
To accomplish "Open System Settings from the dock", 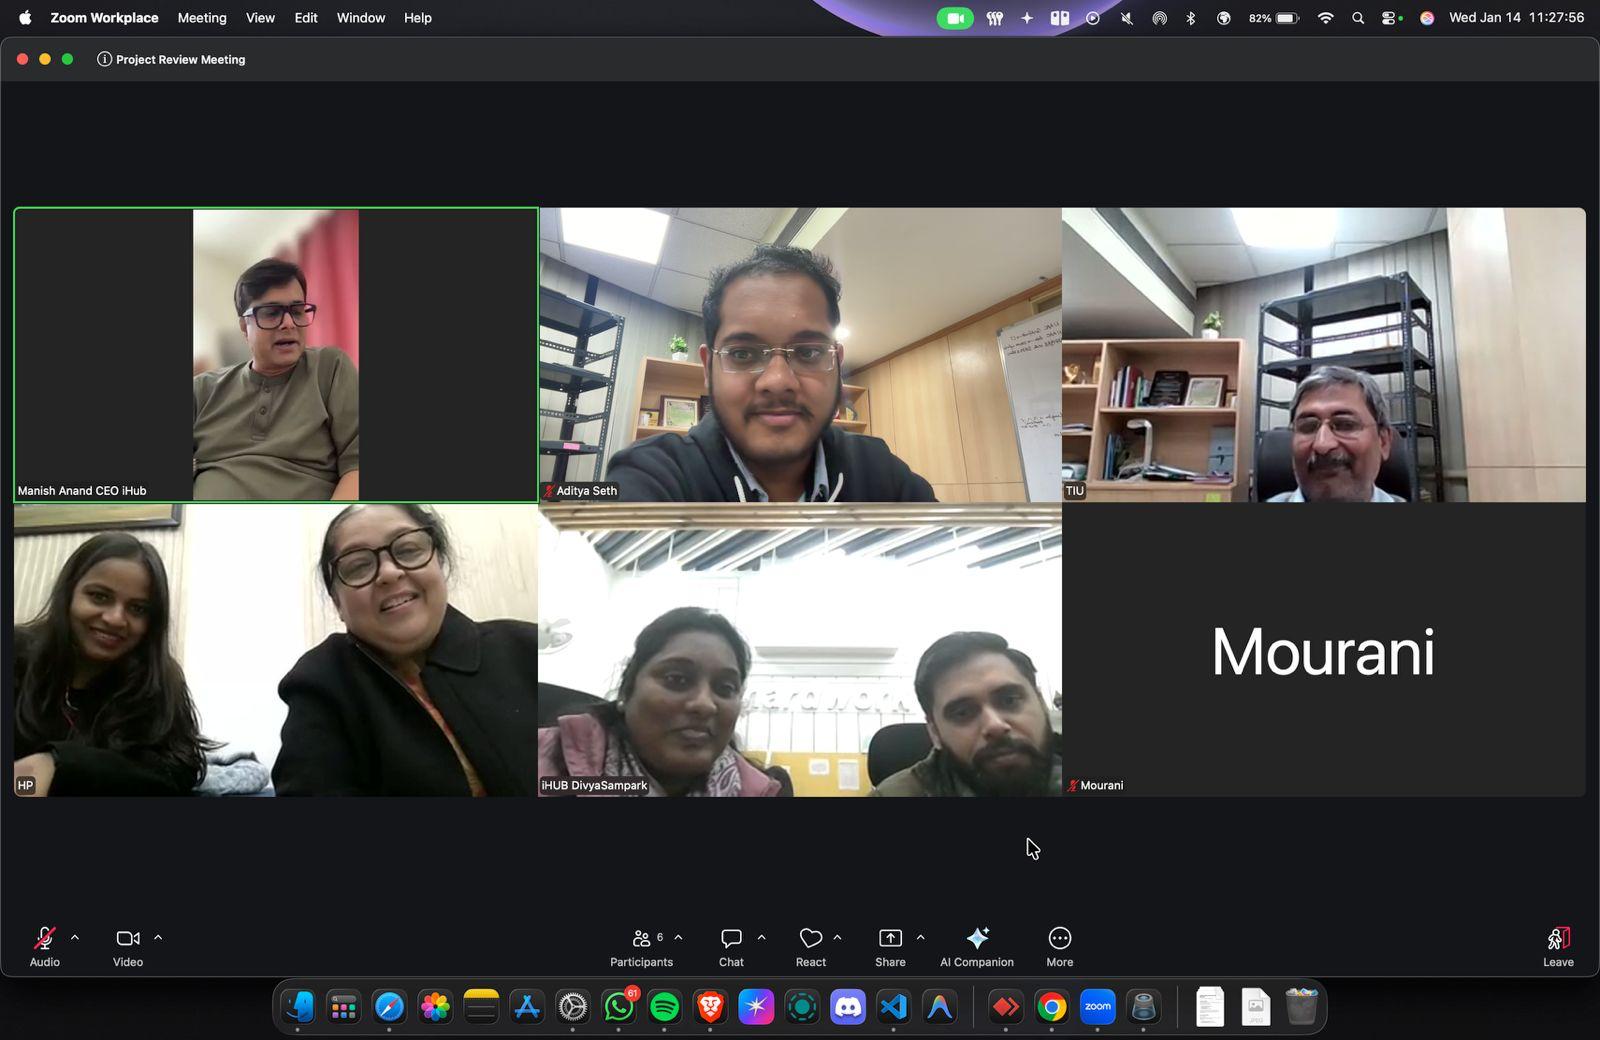I will click(573, 1007).
